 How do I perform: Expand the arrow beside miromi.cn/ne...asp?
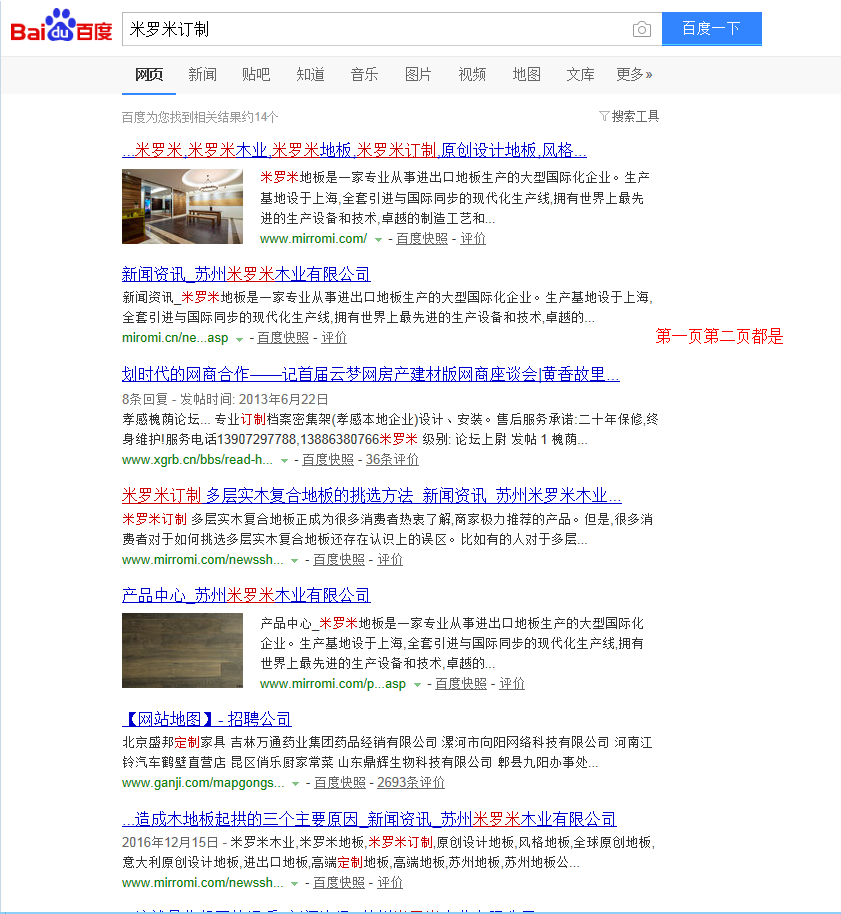coord(238,338)
